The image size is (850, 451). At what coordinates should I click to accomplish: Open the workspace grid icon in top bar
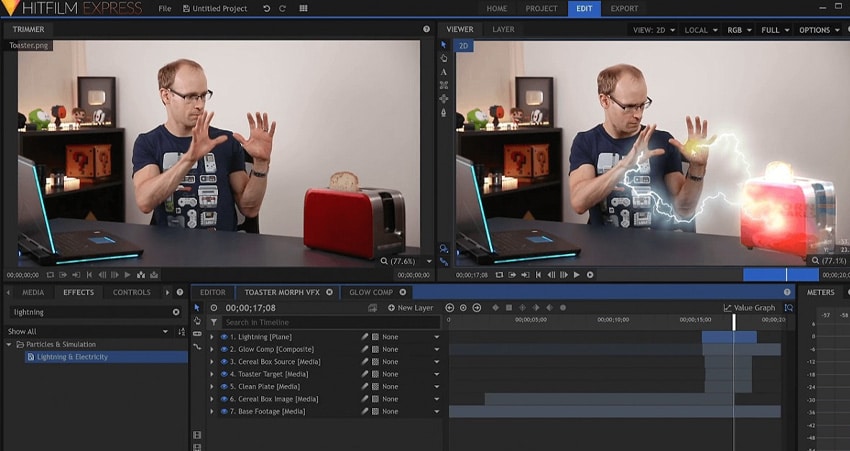[x=304, y=8]
